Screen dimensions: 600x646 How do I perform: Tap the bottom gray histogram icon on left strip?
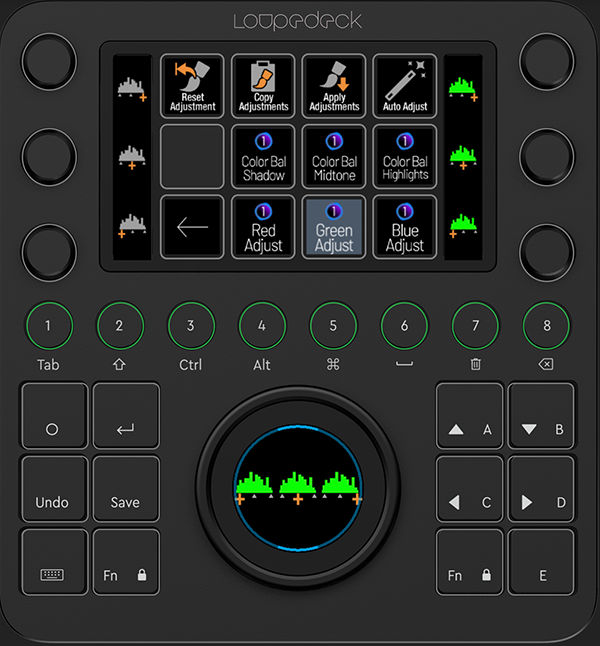coord(132,226)
